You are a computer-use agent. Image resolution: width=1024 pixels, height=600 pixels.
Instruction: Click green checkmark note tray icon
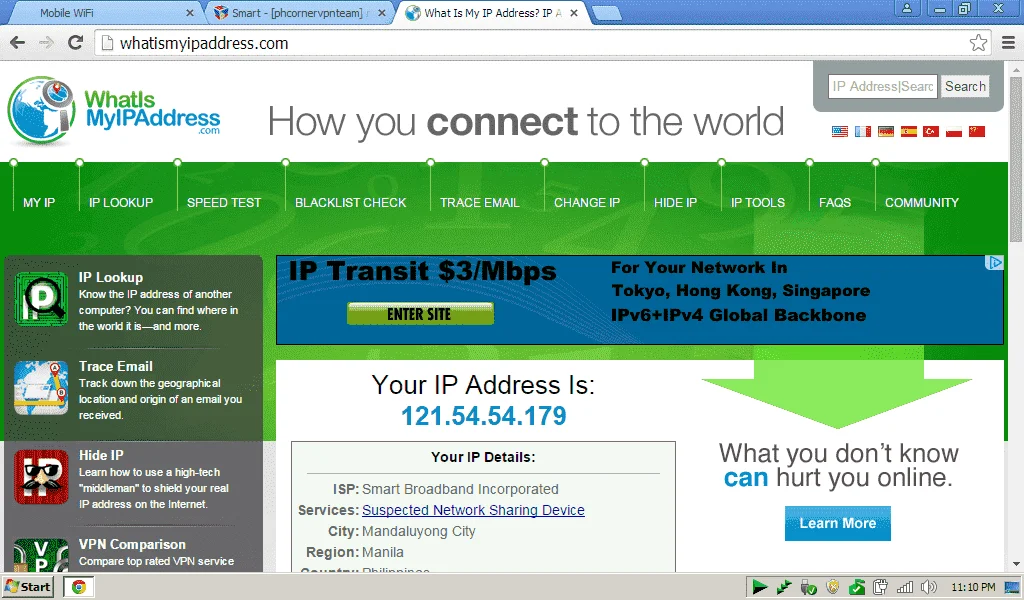tap(857, 587)
